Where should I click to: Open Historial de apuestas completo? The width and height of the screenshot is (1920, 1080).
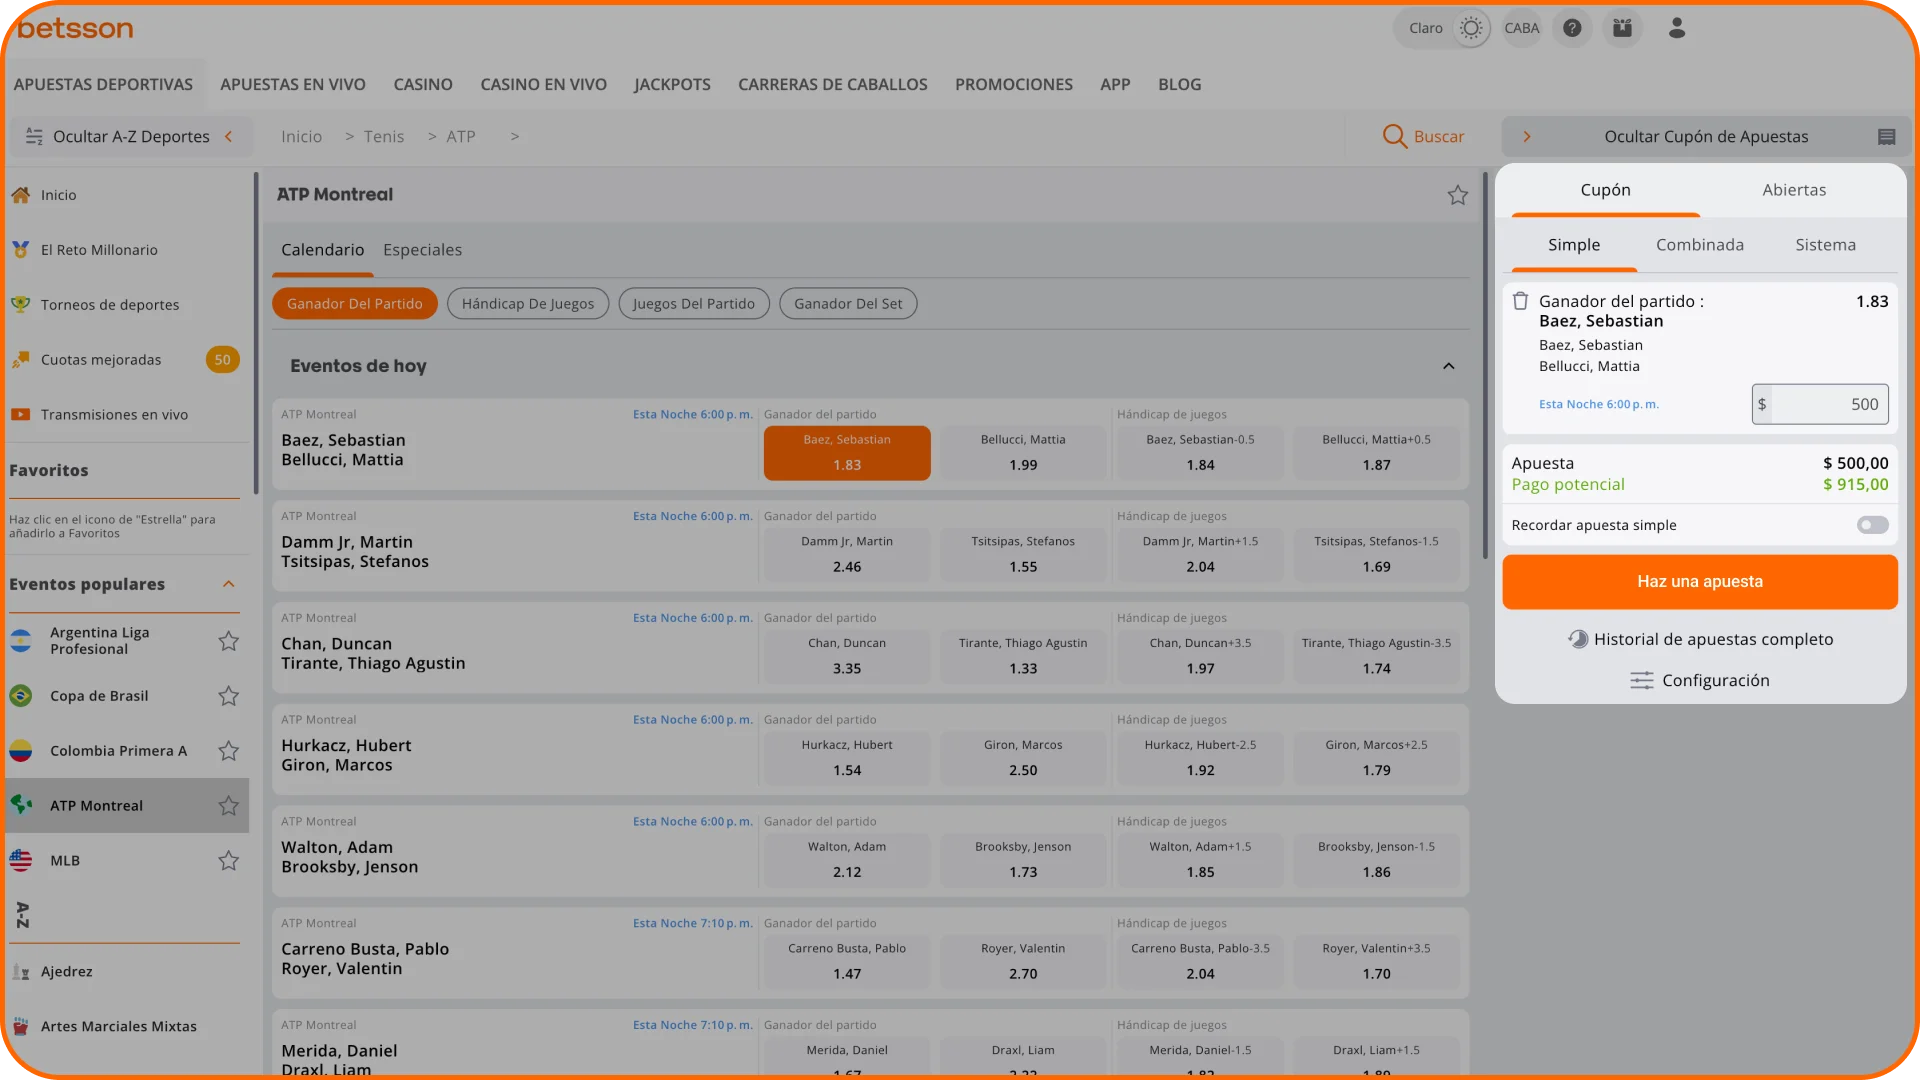click(x=1700, y=639)
